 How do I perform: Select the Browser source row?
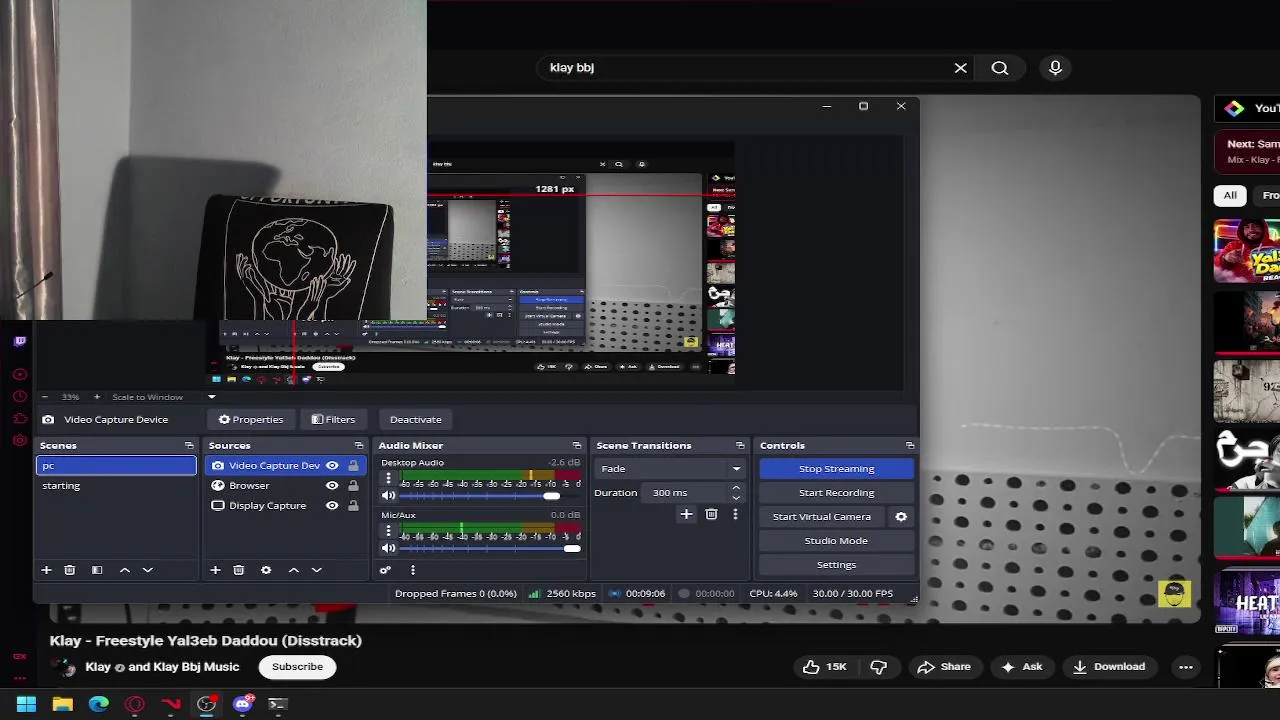(284, 486)
